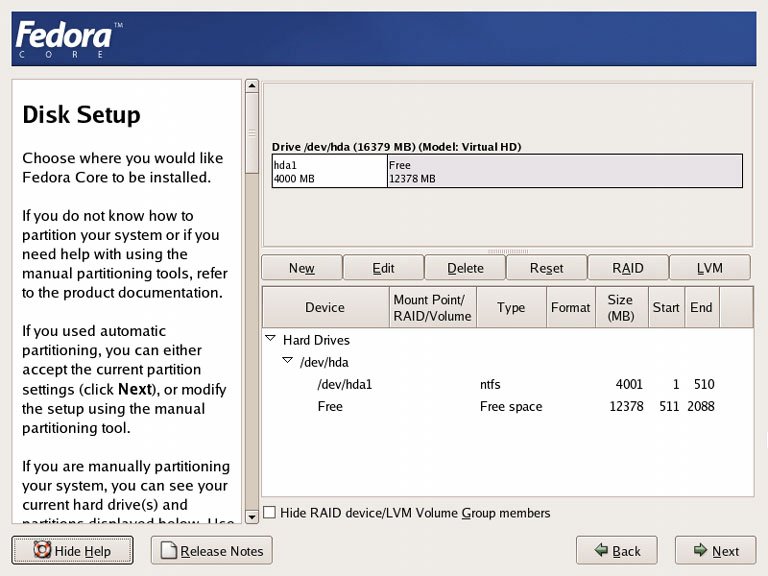Click the Fedora Core logo
768x576 pixels.
[x=64, y=38]
